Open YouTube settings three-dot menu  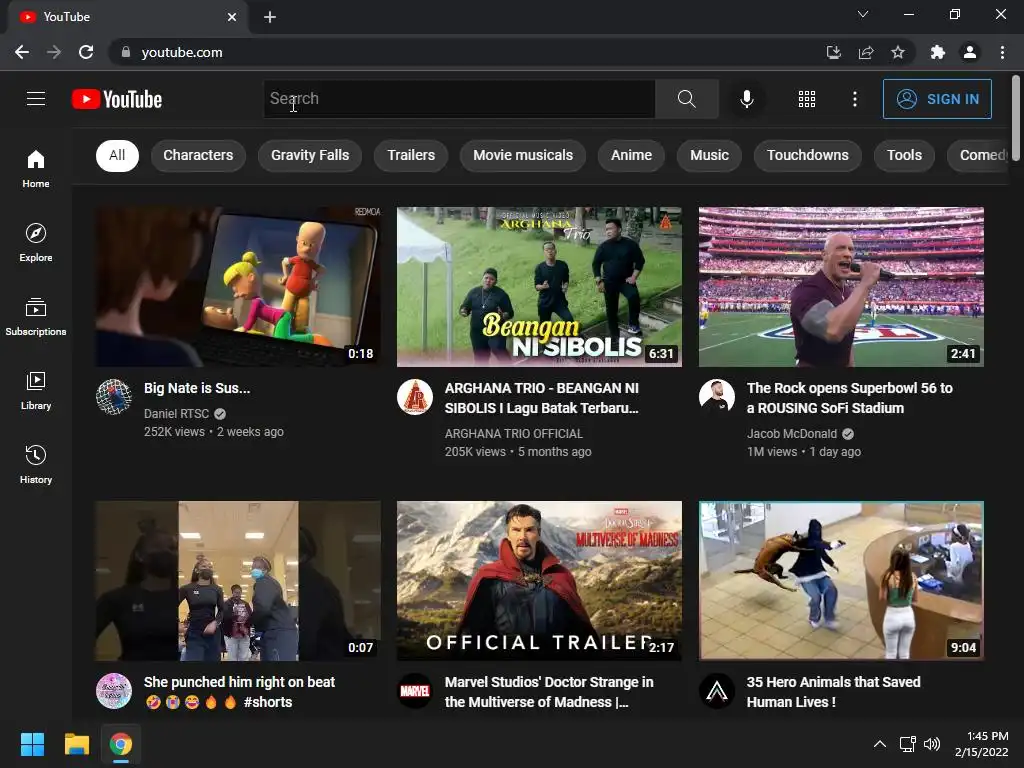855,99
